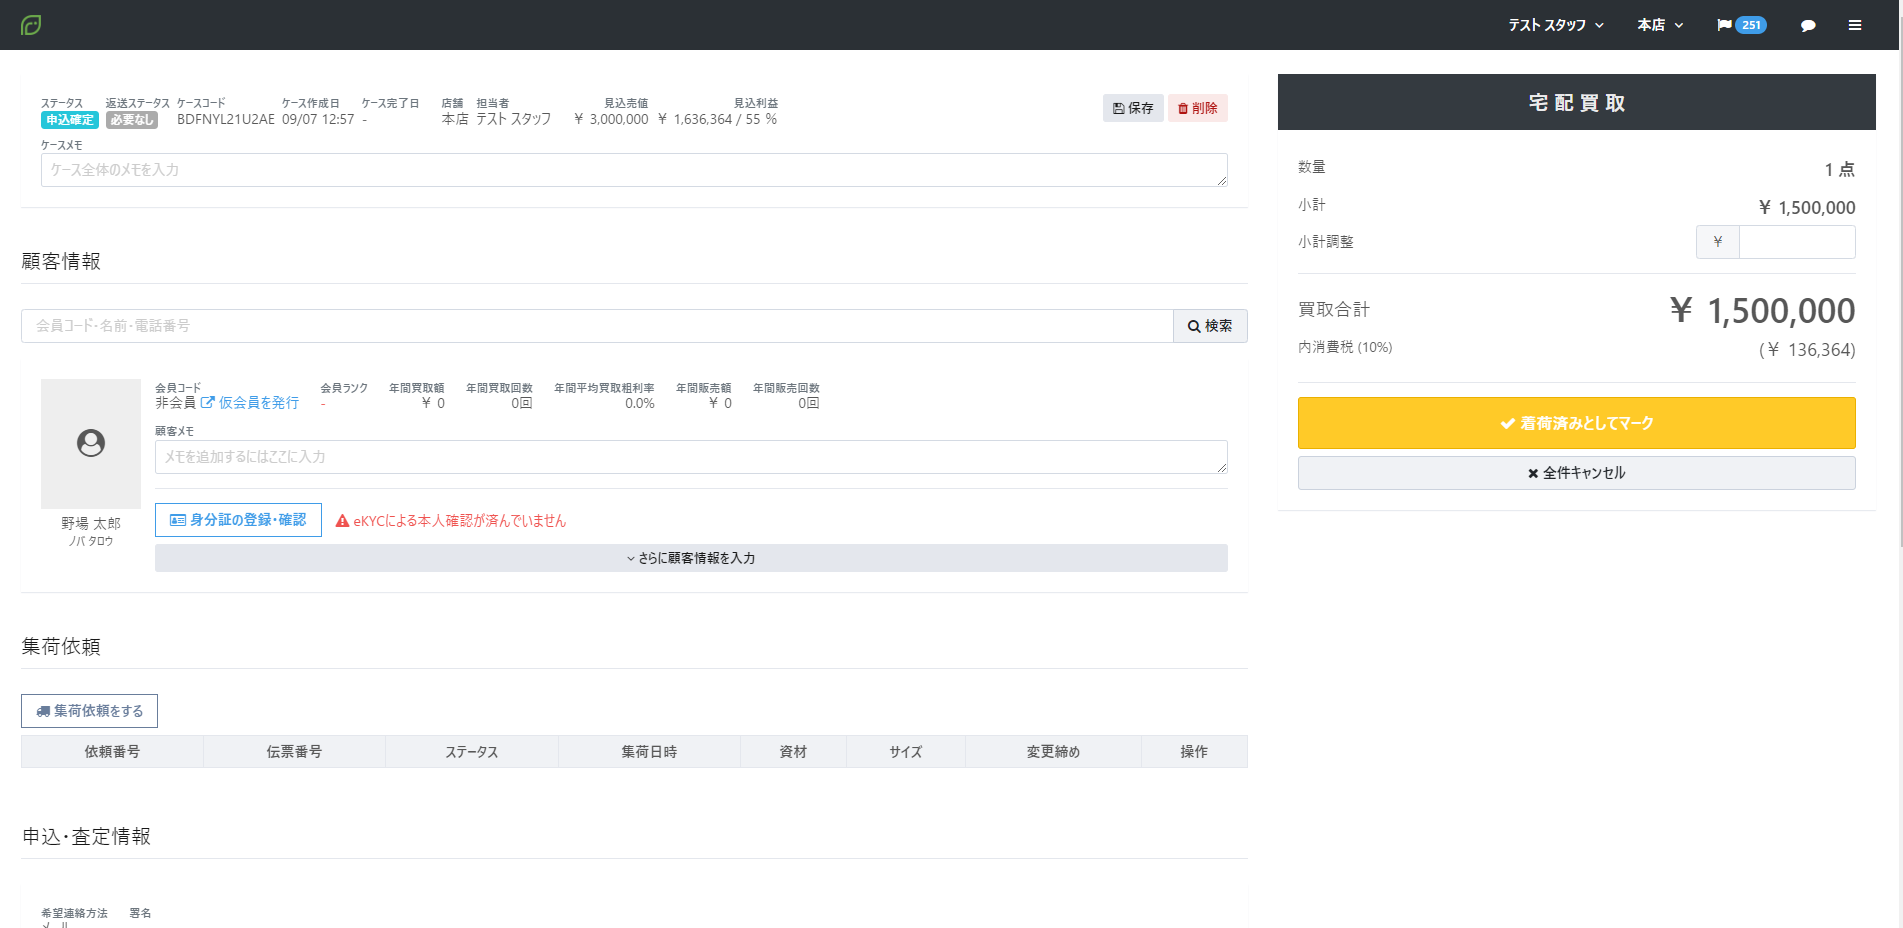The image size is (1903, 928).
Task: Click the 見込利益 ¥ 1,636,364 / 55 % value
Action: point(717,119)
